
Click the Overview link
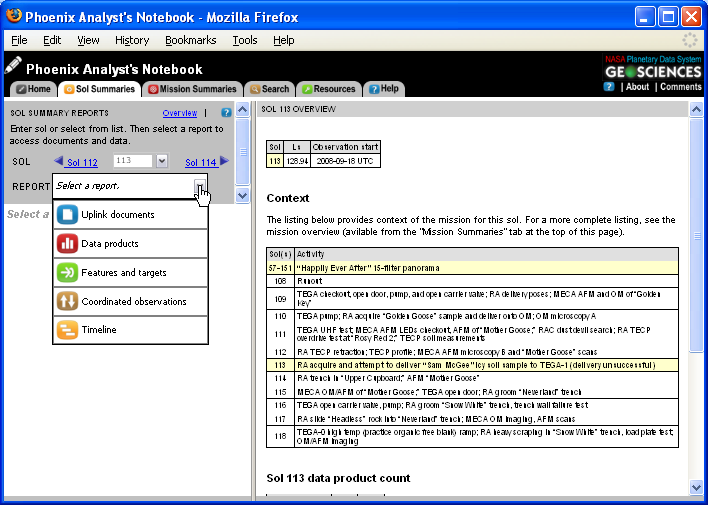(180, 113)
